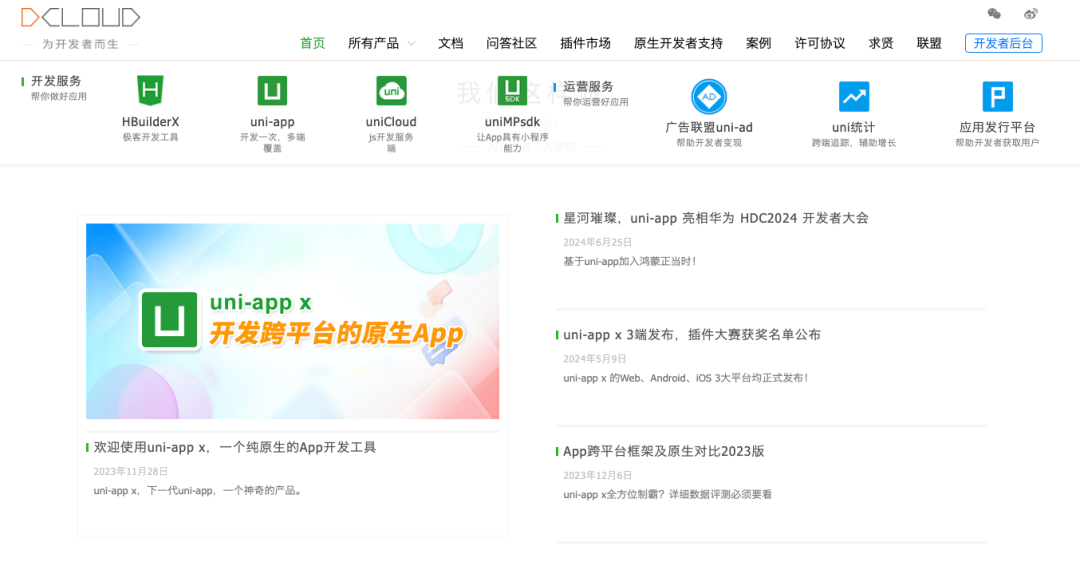Click the 跨端追踪，辅助增长 description
The width and height of the screenshot is (1080, 570).
tap(853, 143)
